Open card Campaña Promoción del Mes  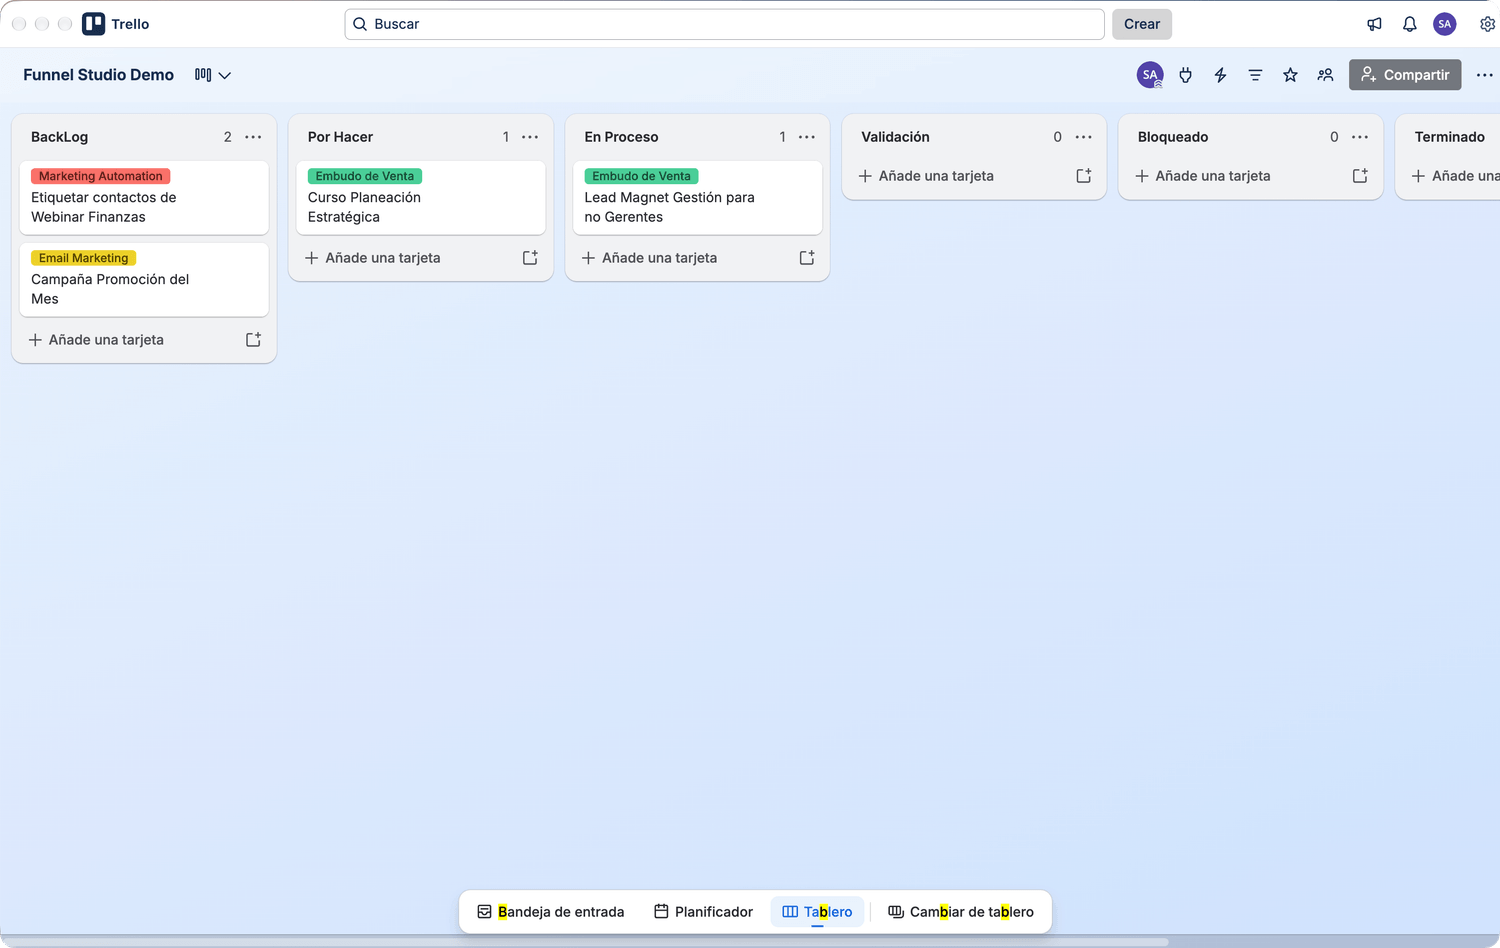pos(144,280)
